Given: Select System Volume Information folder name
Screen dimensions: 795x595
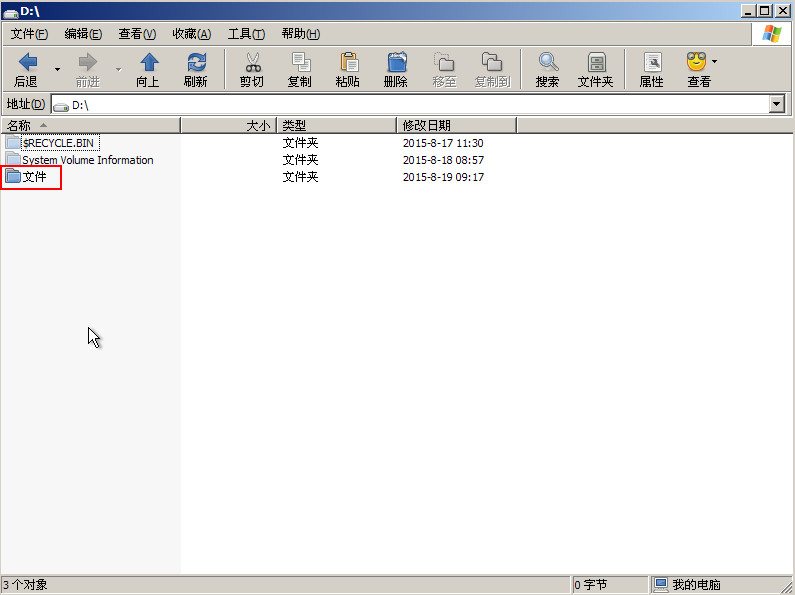Looking at the screenshot, I should tap(88, 160).
